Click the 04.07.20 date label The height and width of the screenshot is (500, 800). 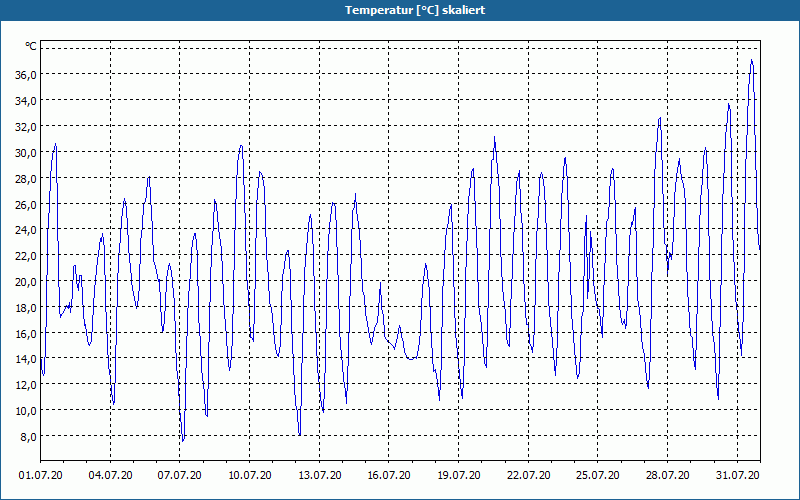click(110, 475)
